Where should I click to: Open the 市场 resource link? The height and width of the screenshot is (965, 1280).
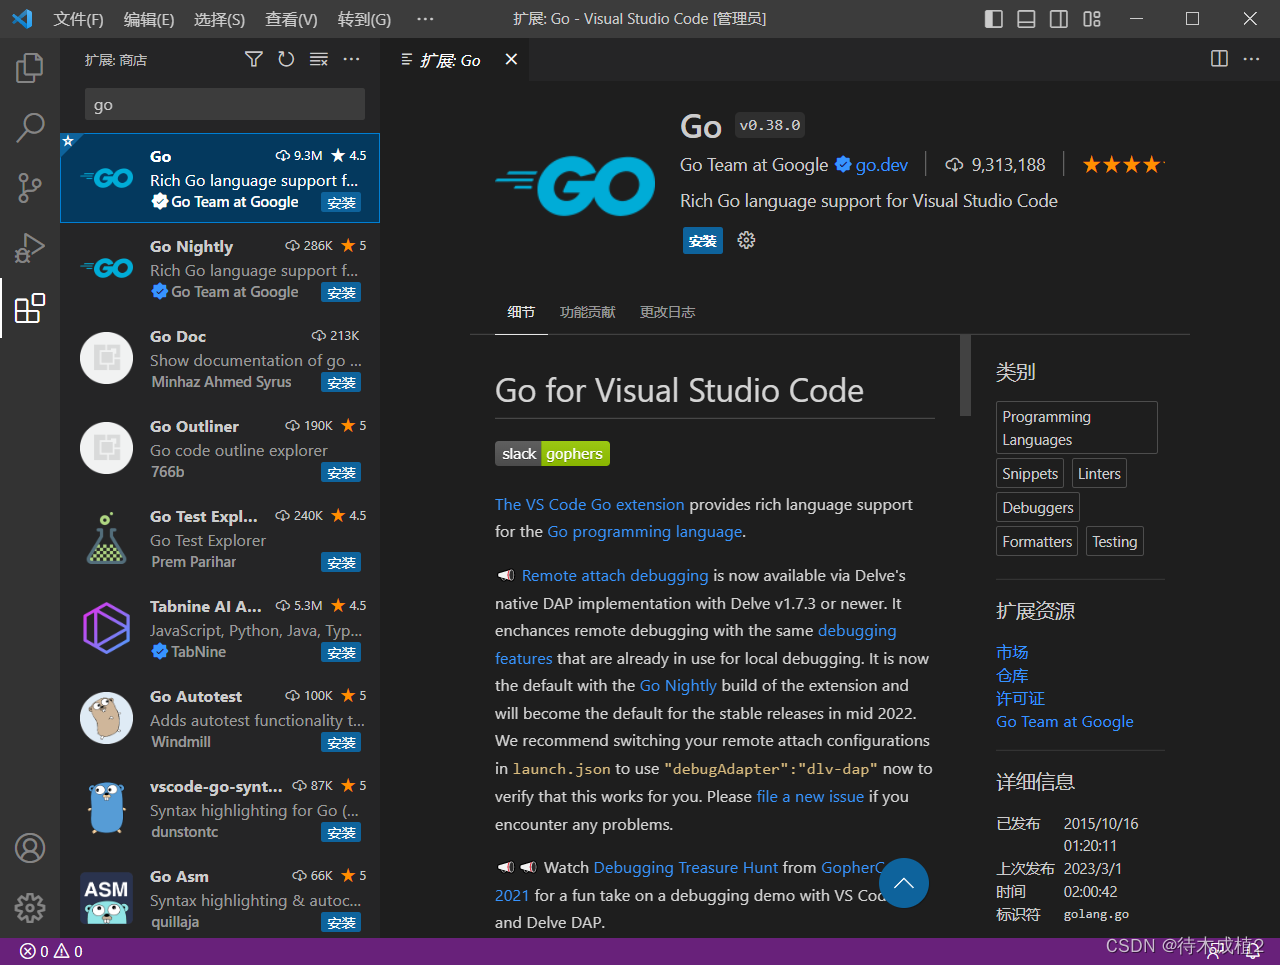click(x=1012, y=652)
